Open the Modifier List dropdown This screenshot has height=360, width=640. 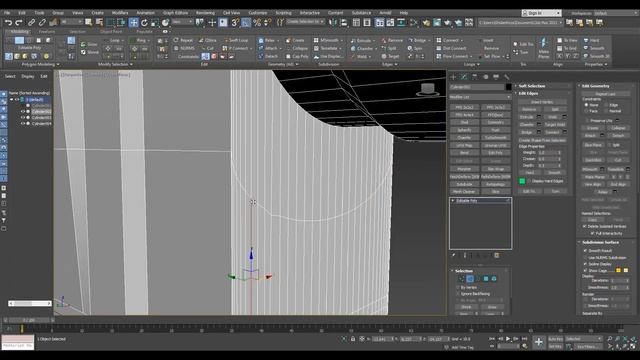[x=480, y=97]
